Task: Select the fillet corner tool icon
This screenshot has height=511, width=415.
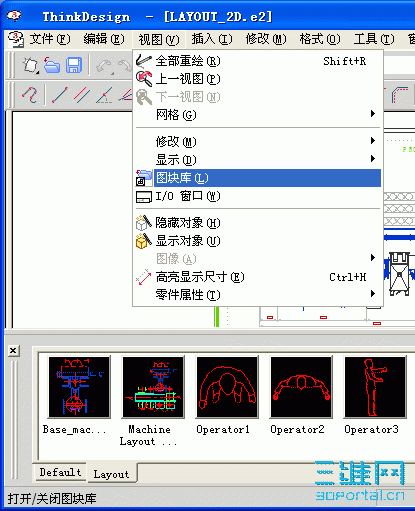Action: [399, 95]
